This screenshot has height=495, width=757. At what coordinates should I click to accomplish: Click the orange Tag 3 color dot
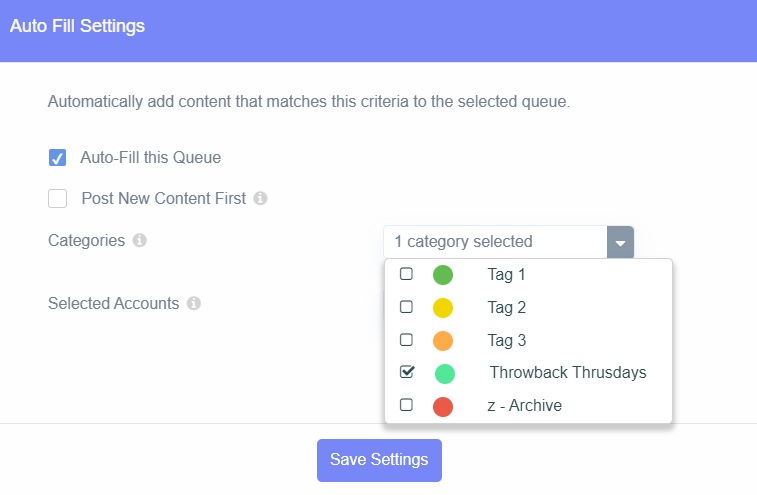click(443, 340)
